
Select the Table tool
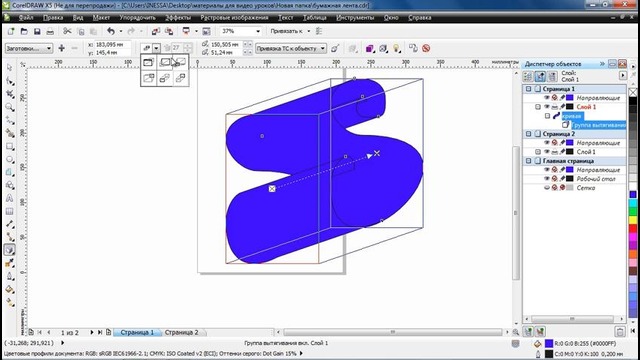tap(9, 211)
